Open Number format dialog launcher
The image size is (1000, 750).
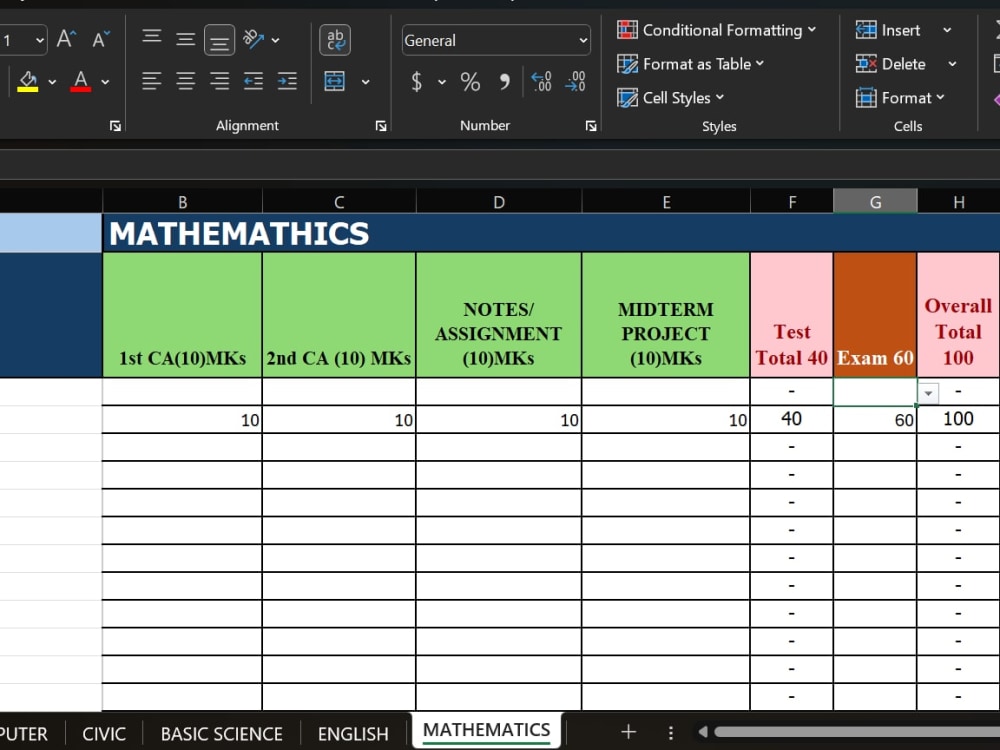click(x=591, y=126)
